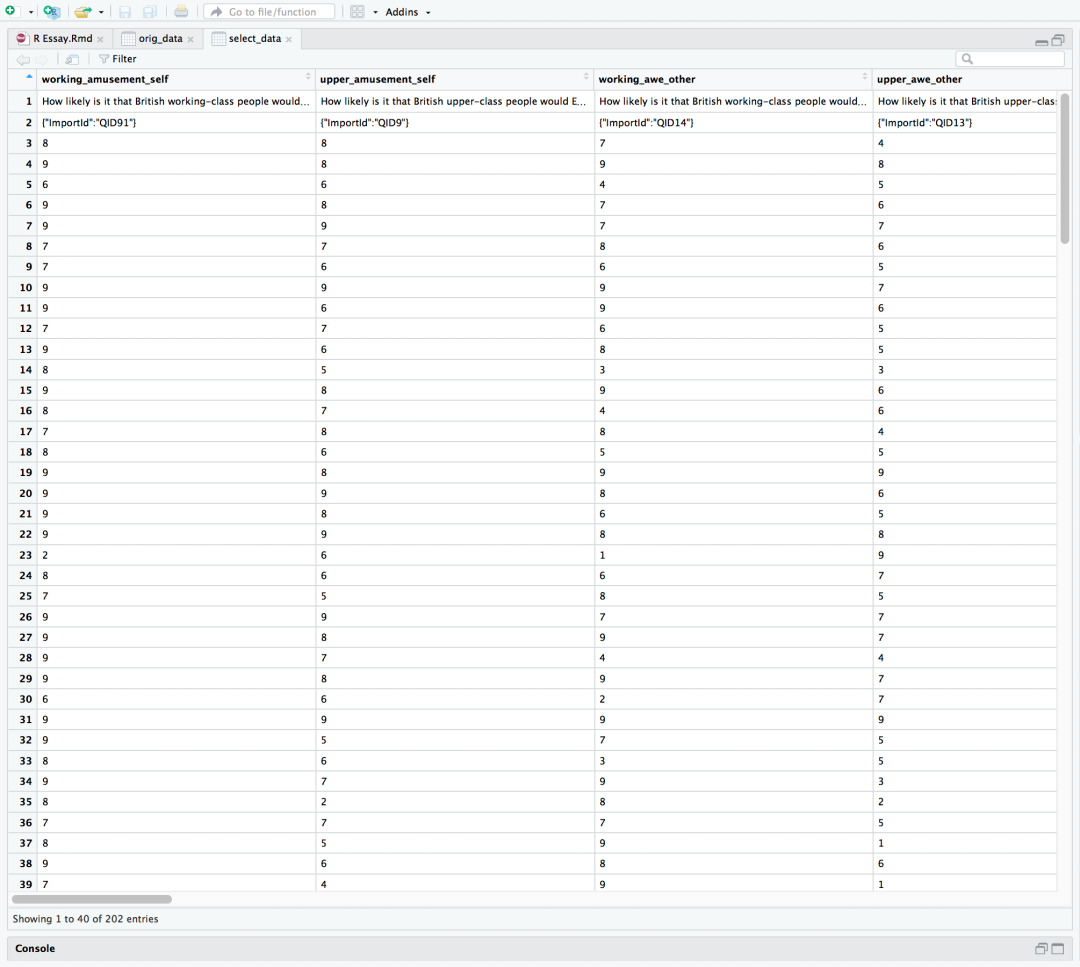1080x967 pixels.
Task: Show data viewer in new window
Action: pos(72,59)
